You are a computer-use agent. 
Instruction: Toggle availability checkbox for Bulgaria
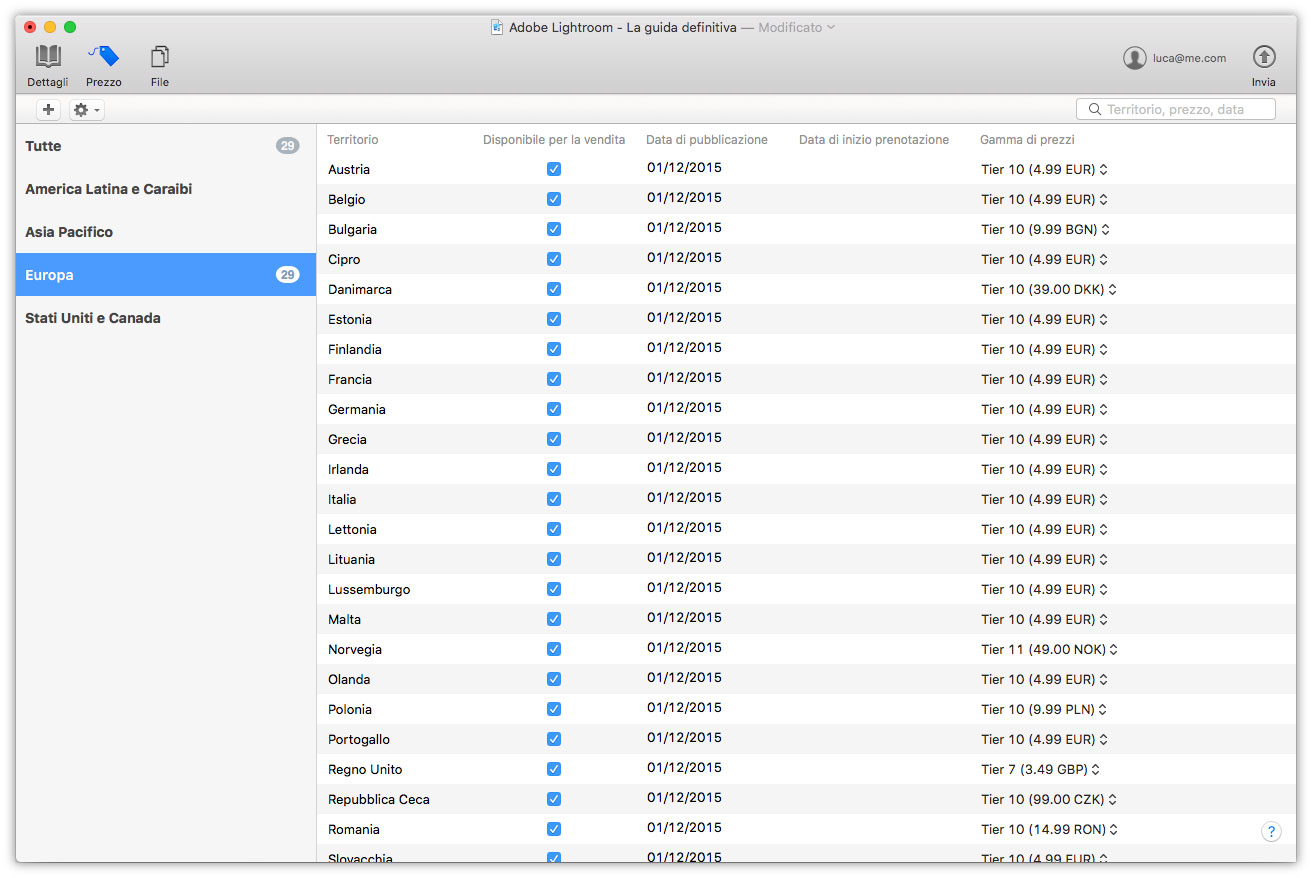click(x=554, y=229)
